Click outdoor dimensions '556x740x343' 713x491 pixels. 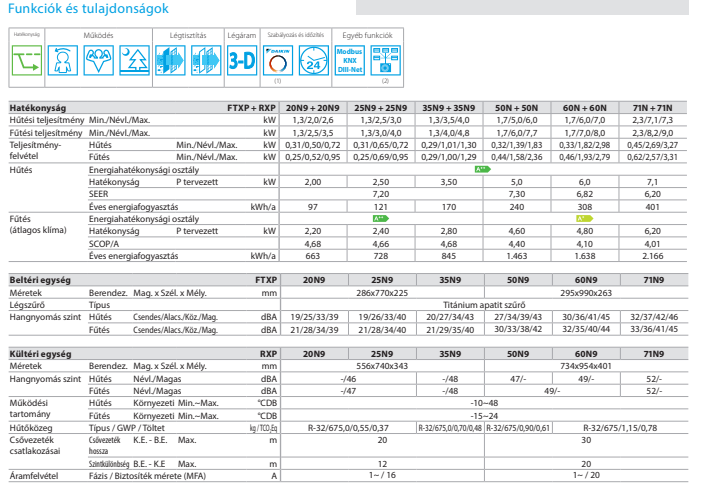pos(382,366)
